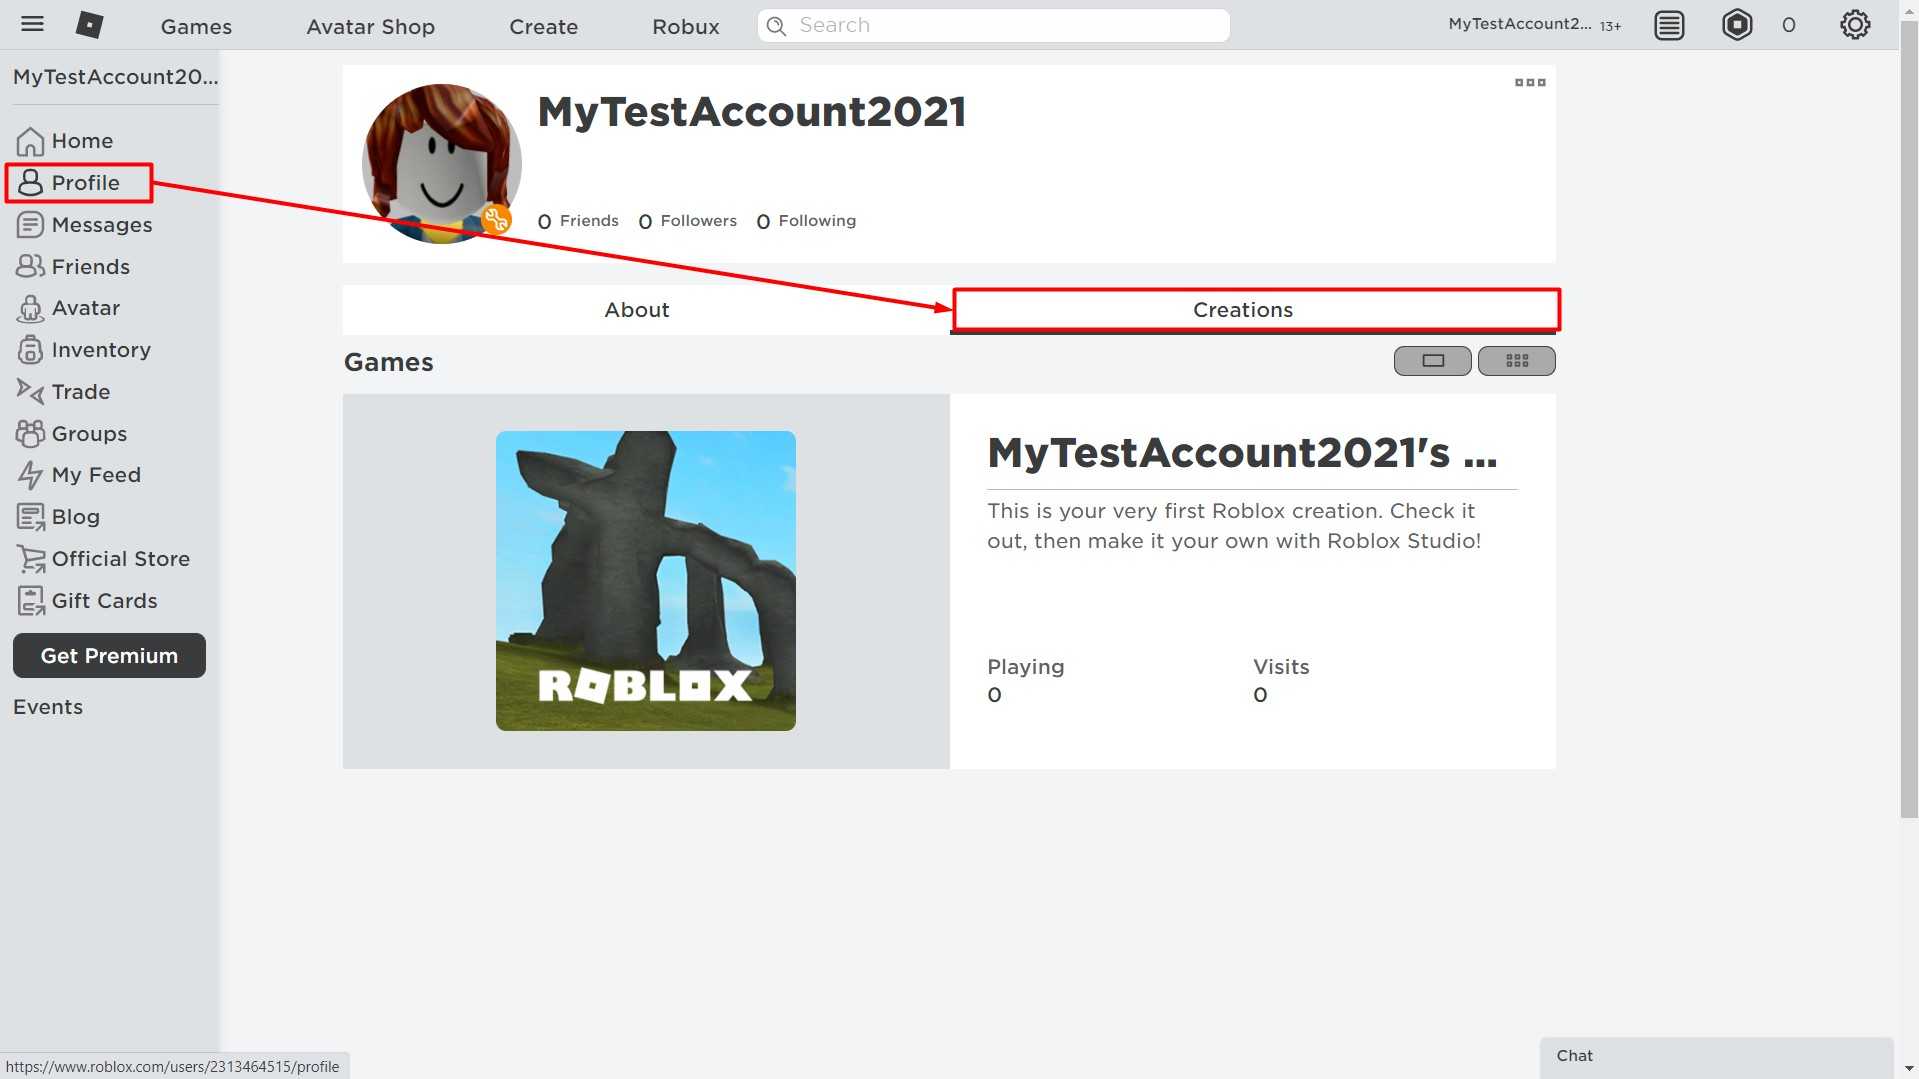This screenshot has height=1079, width=1919.
Task: Click the My Feed lightning icon
Action: tap(30, 475)
